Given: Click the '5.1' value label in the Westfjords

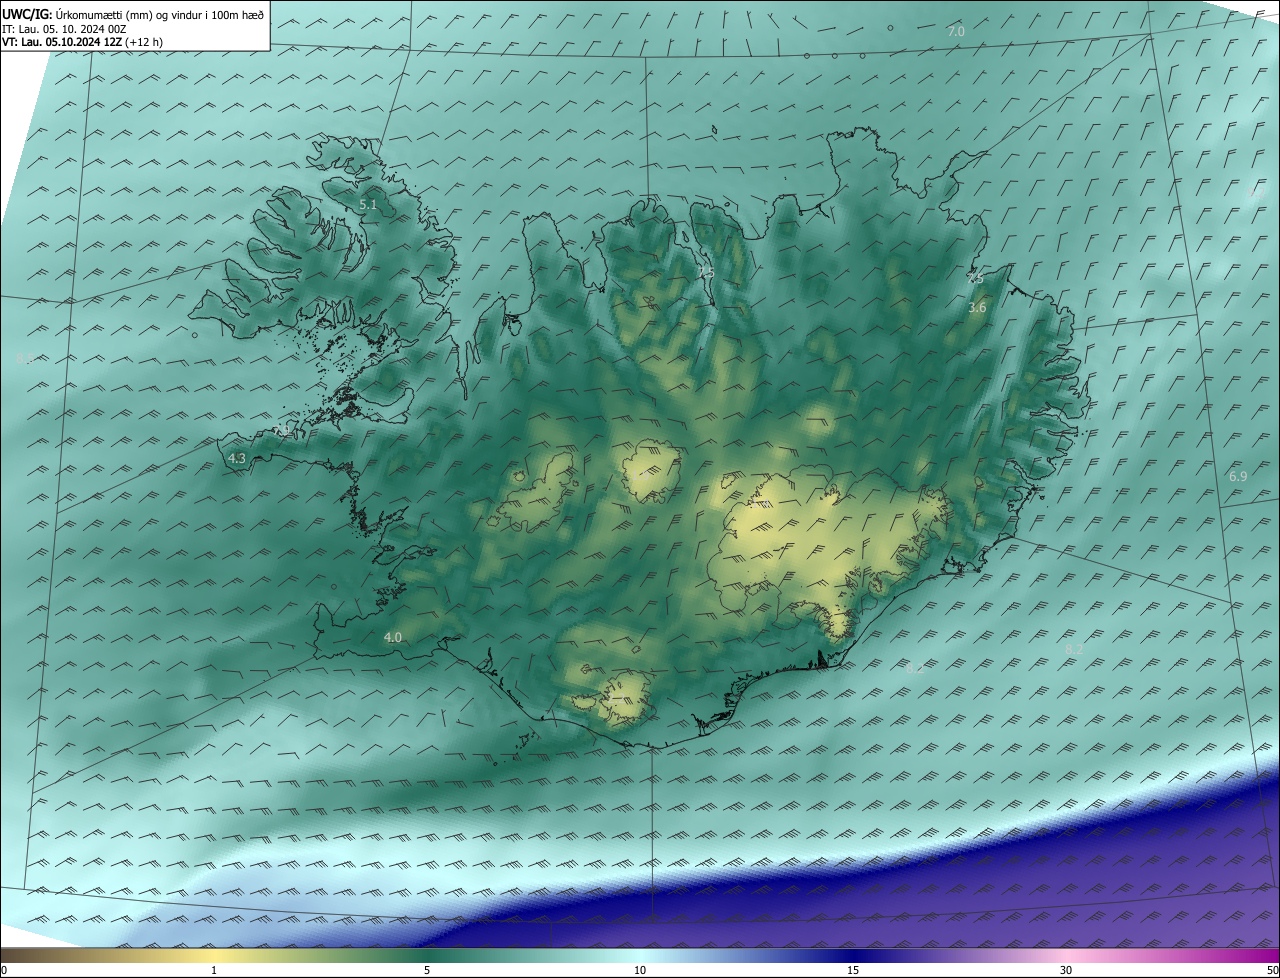Looking at the screenshot, I should click(x=368, y=204).
